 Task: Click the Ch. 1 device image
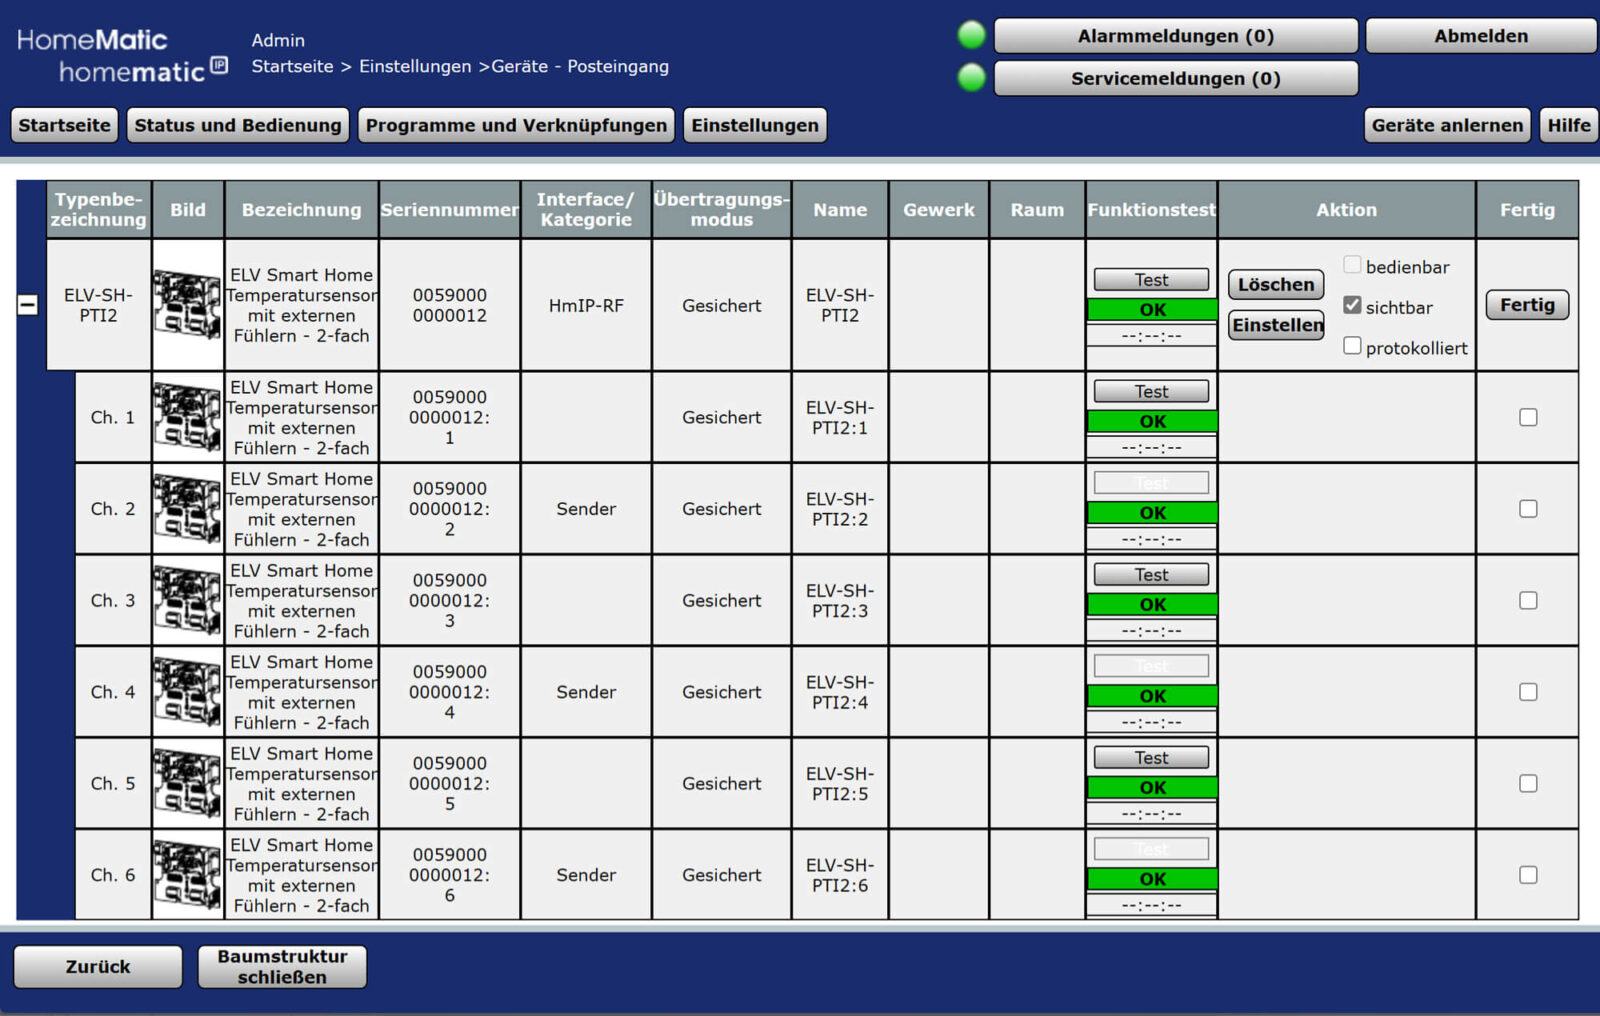tap(187, 417)
